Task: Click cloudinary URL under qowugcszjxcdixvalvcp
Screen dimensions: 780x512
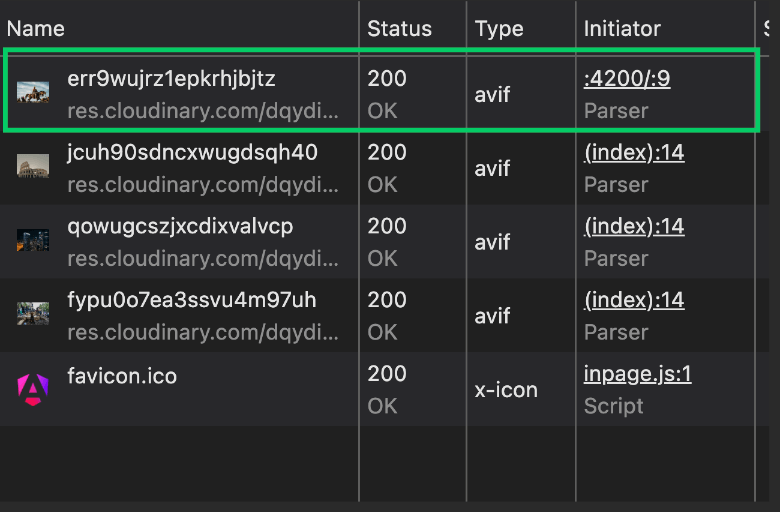Action: 203,259
